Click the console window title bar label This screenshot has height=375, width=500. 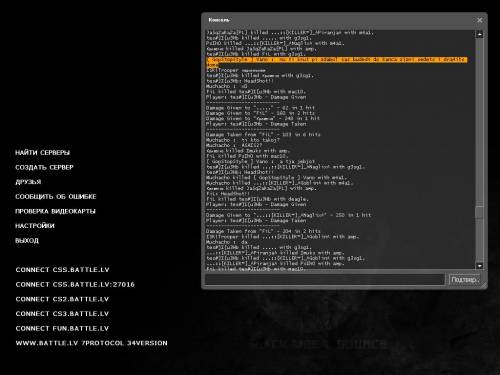tap(219, 20)
